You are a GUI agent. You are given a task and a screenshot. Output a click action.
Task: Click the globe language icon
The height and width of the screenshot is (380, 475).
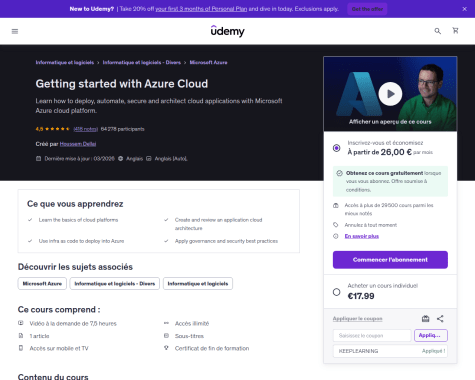click(x=121, y=159)
